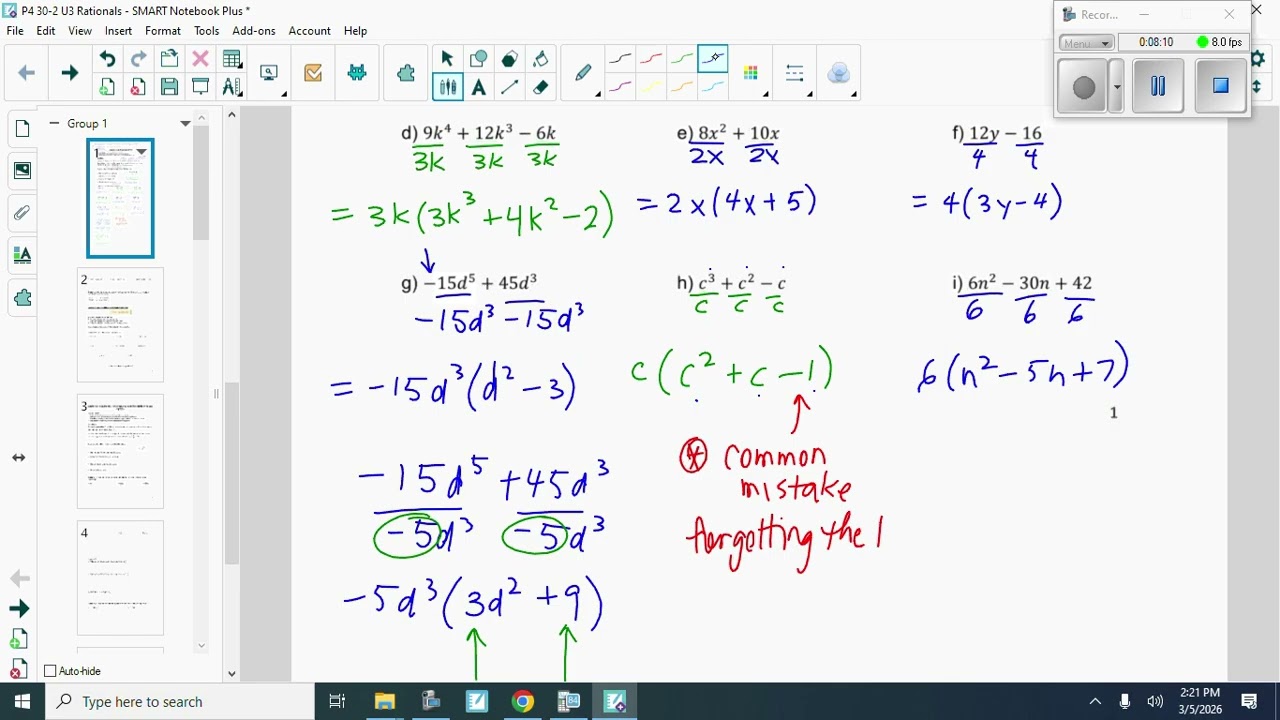
Task: Pause the screen recording
Action: [1158, 86]
